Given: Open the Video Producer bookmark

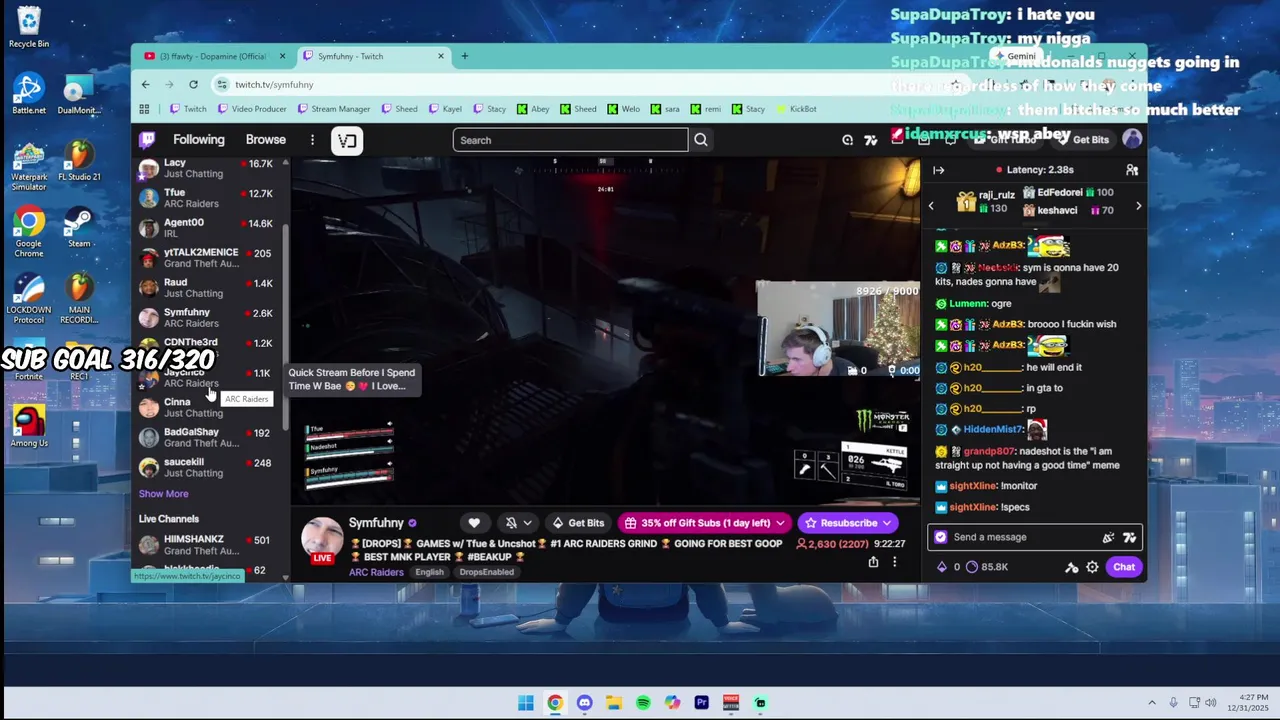Looking at the screenshot, I should click(252, 109).
